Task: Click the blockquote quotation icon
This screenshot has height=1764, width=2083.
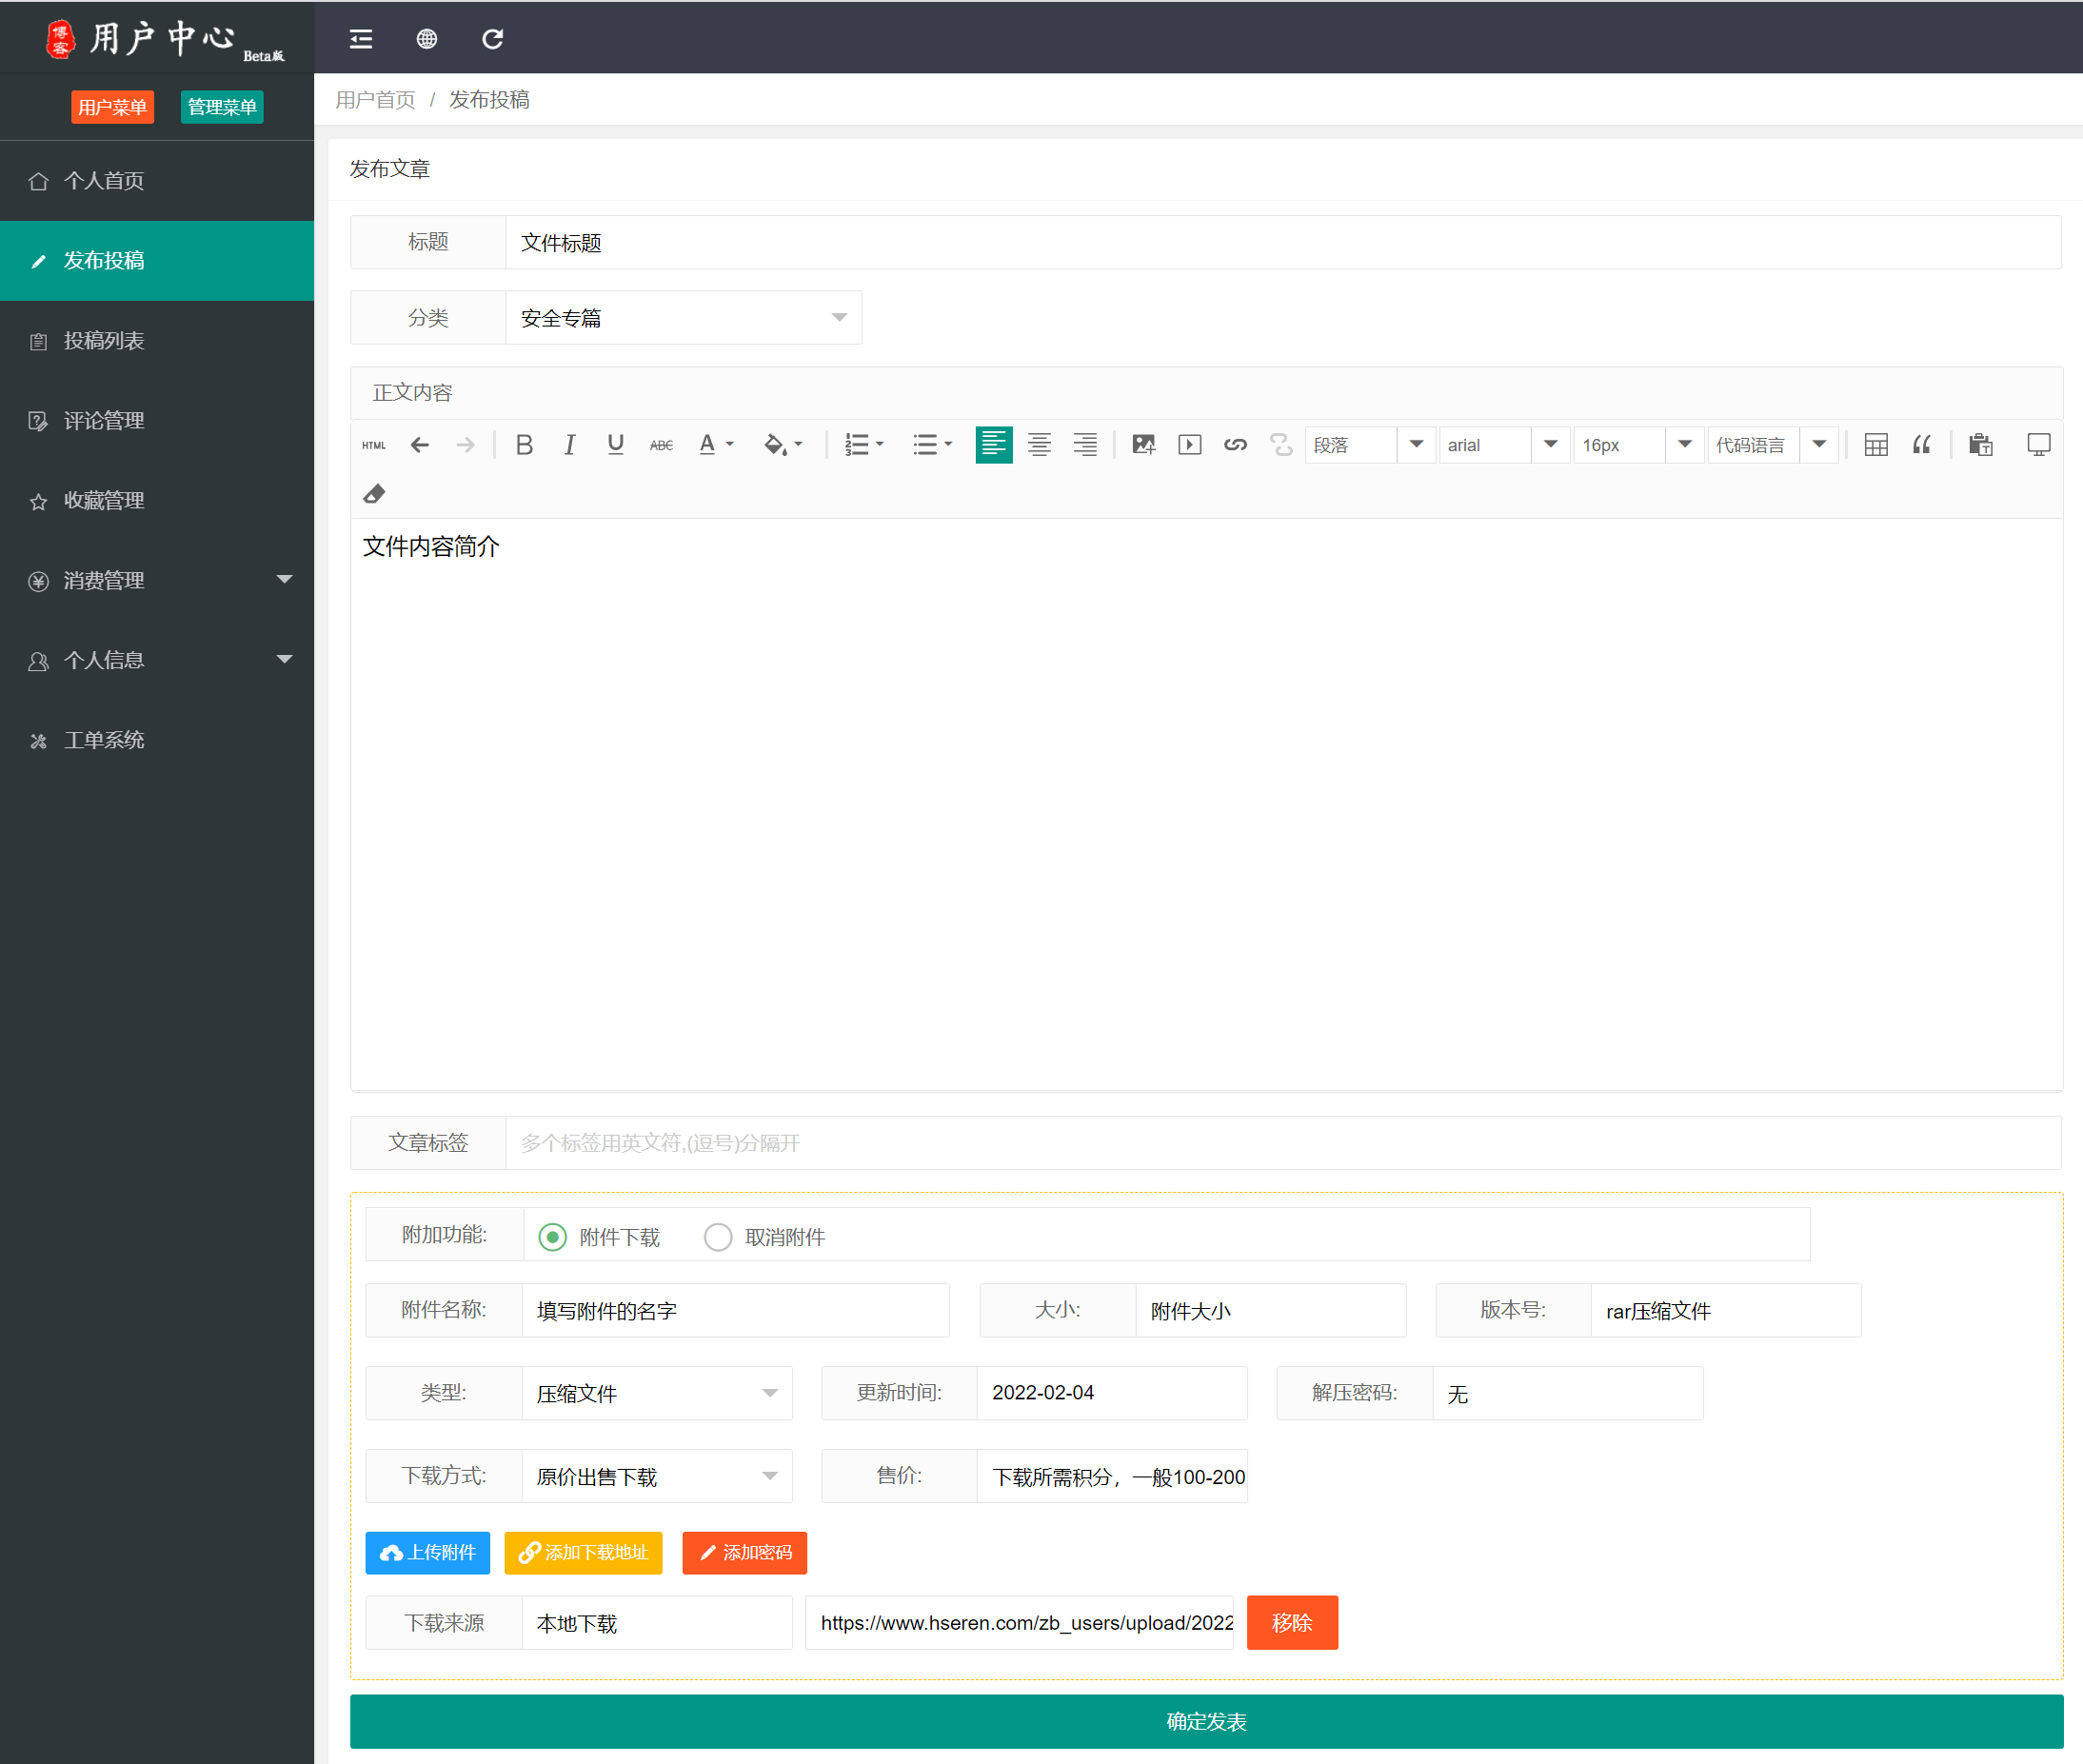Action: click(x=1921, y=445)
